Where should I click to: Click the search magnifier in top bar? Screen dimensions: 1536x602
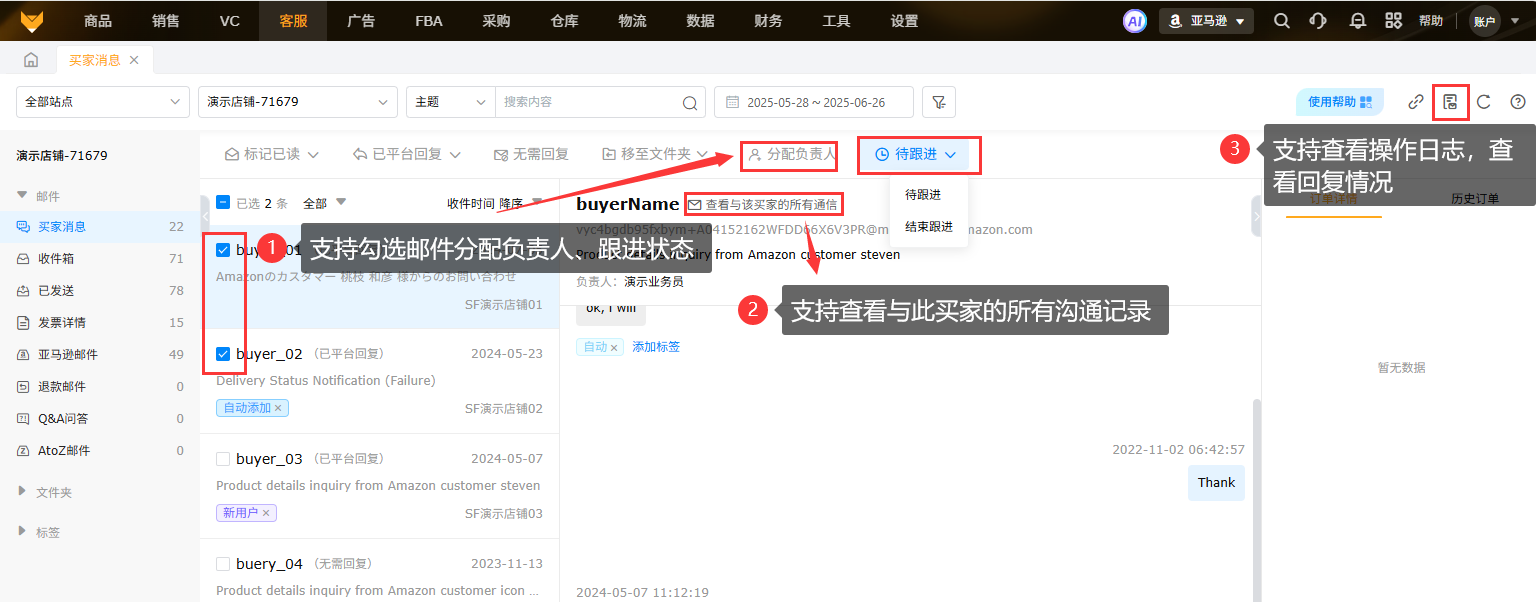tap(1281, 21)
